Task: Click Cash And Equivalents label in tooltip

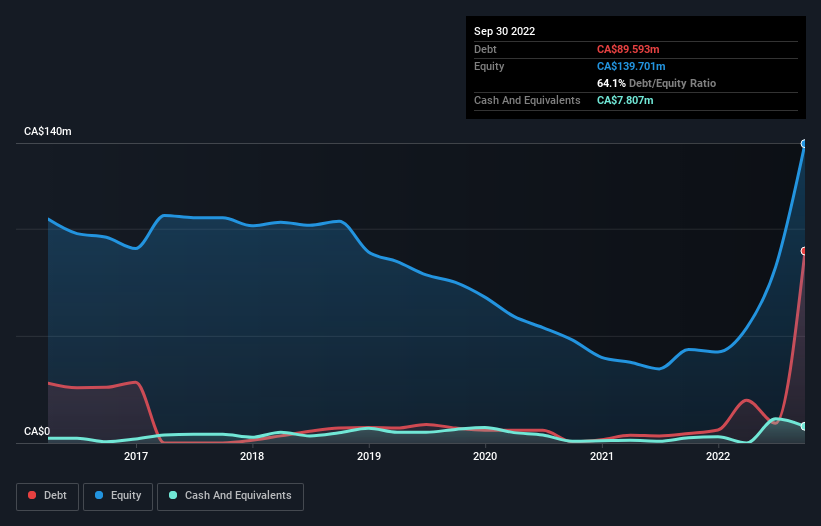Action: (527, 100)
